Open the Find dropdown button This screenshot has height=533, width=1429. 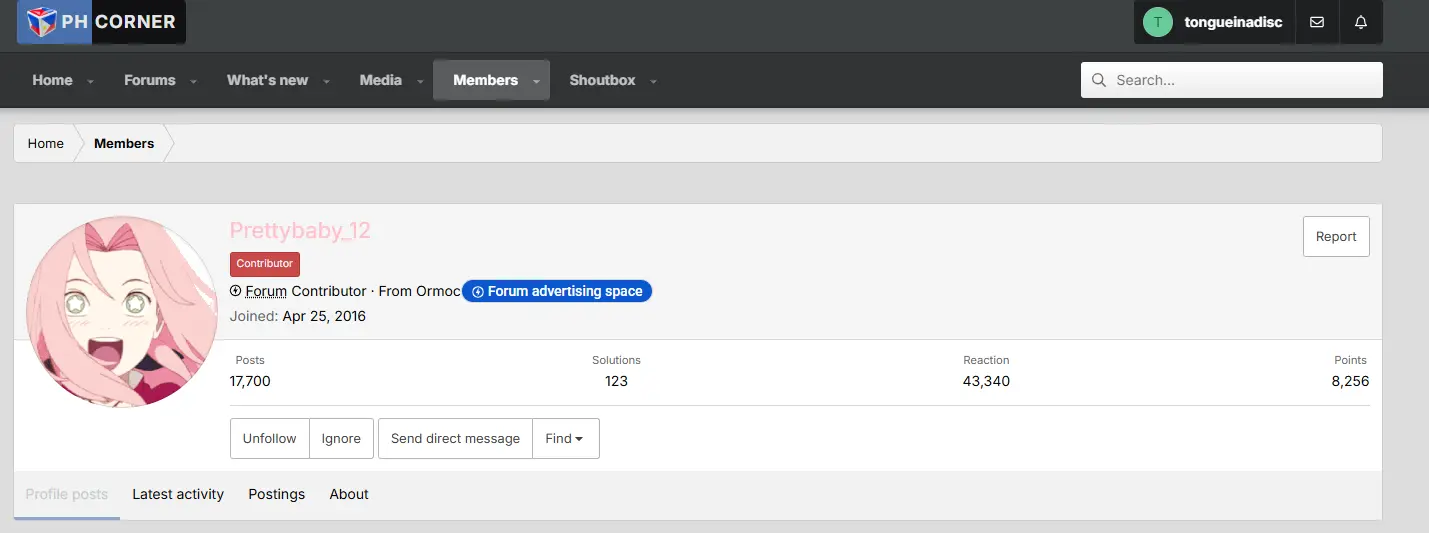pyautogui.click(x=565, y=438)
